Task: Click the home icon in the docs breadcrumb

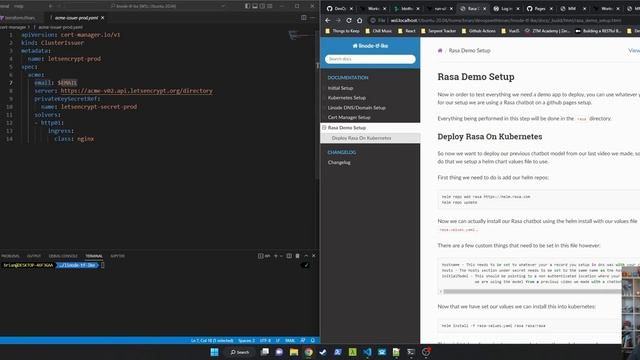Action: [x=440, y=51]
